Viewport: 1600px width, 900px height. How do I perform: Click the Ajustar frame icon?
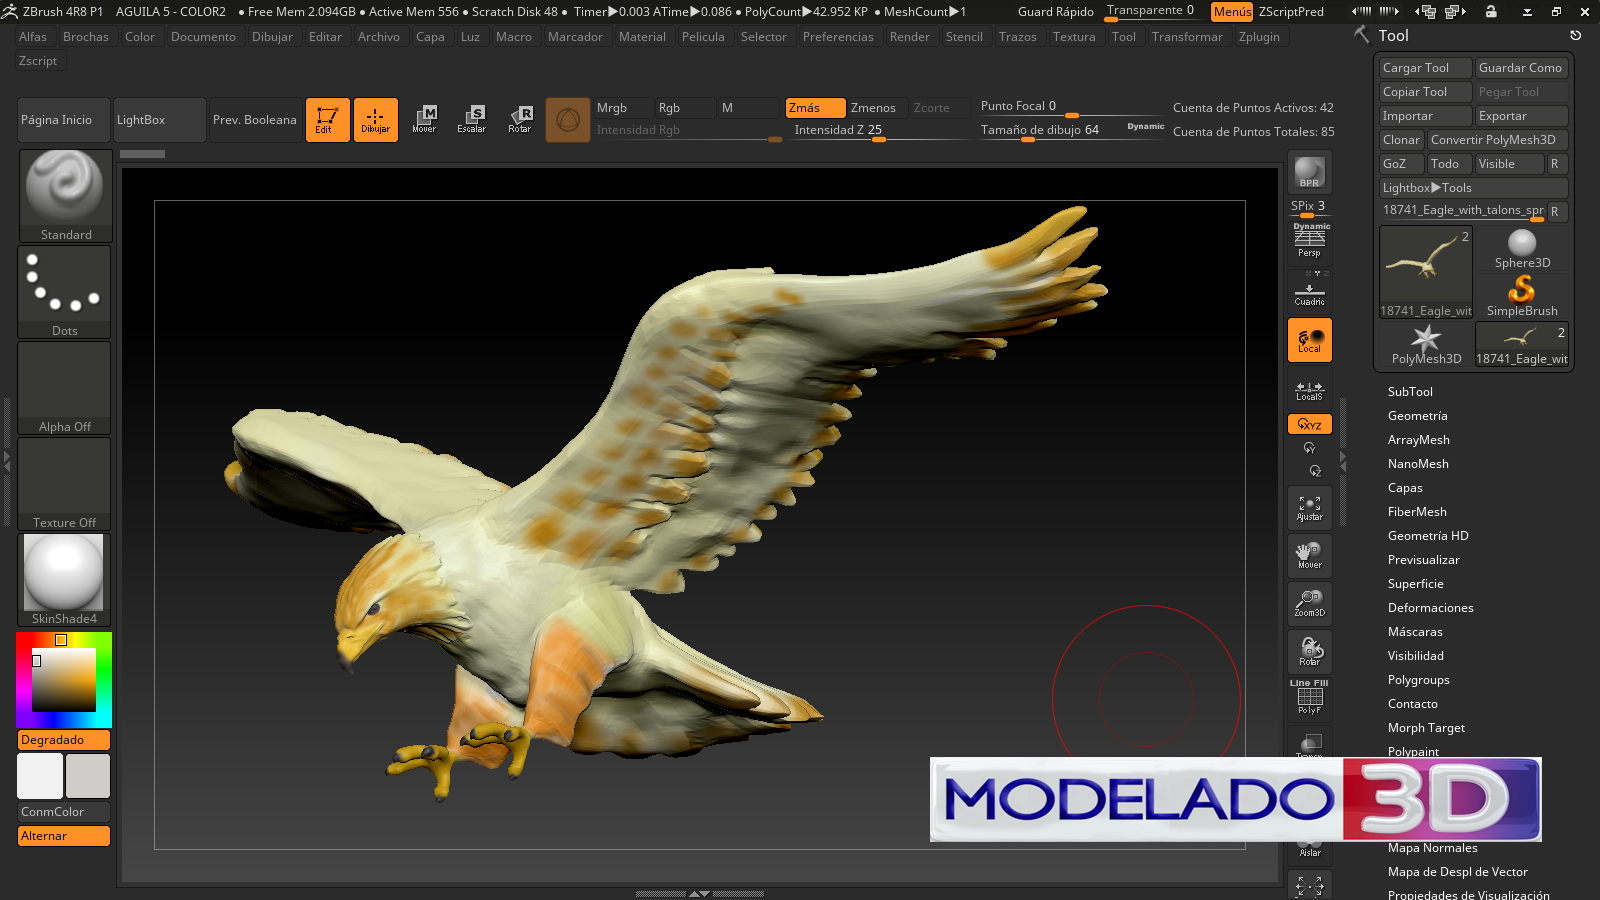(1310, 508)
